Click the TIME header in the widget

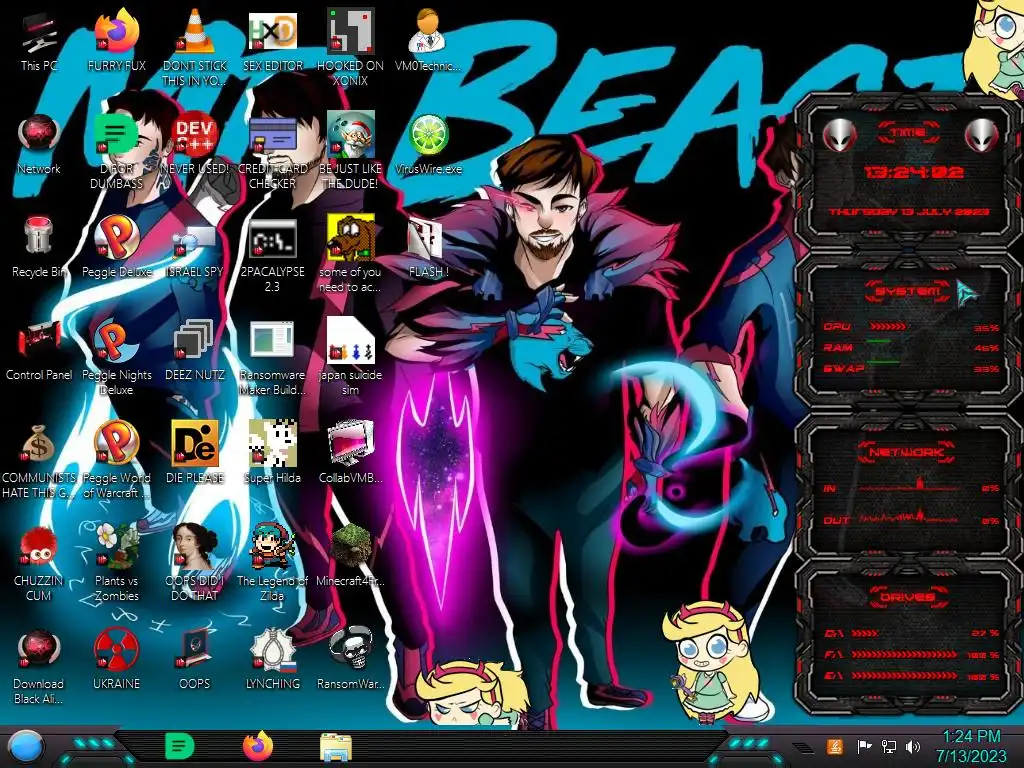coord(908,133)
